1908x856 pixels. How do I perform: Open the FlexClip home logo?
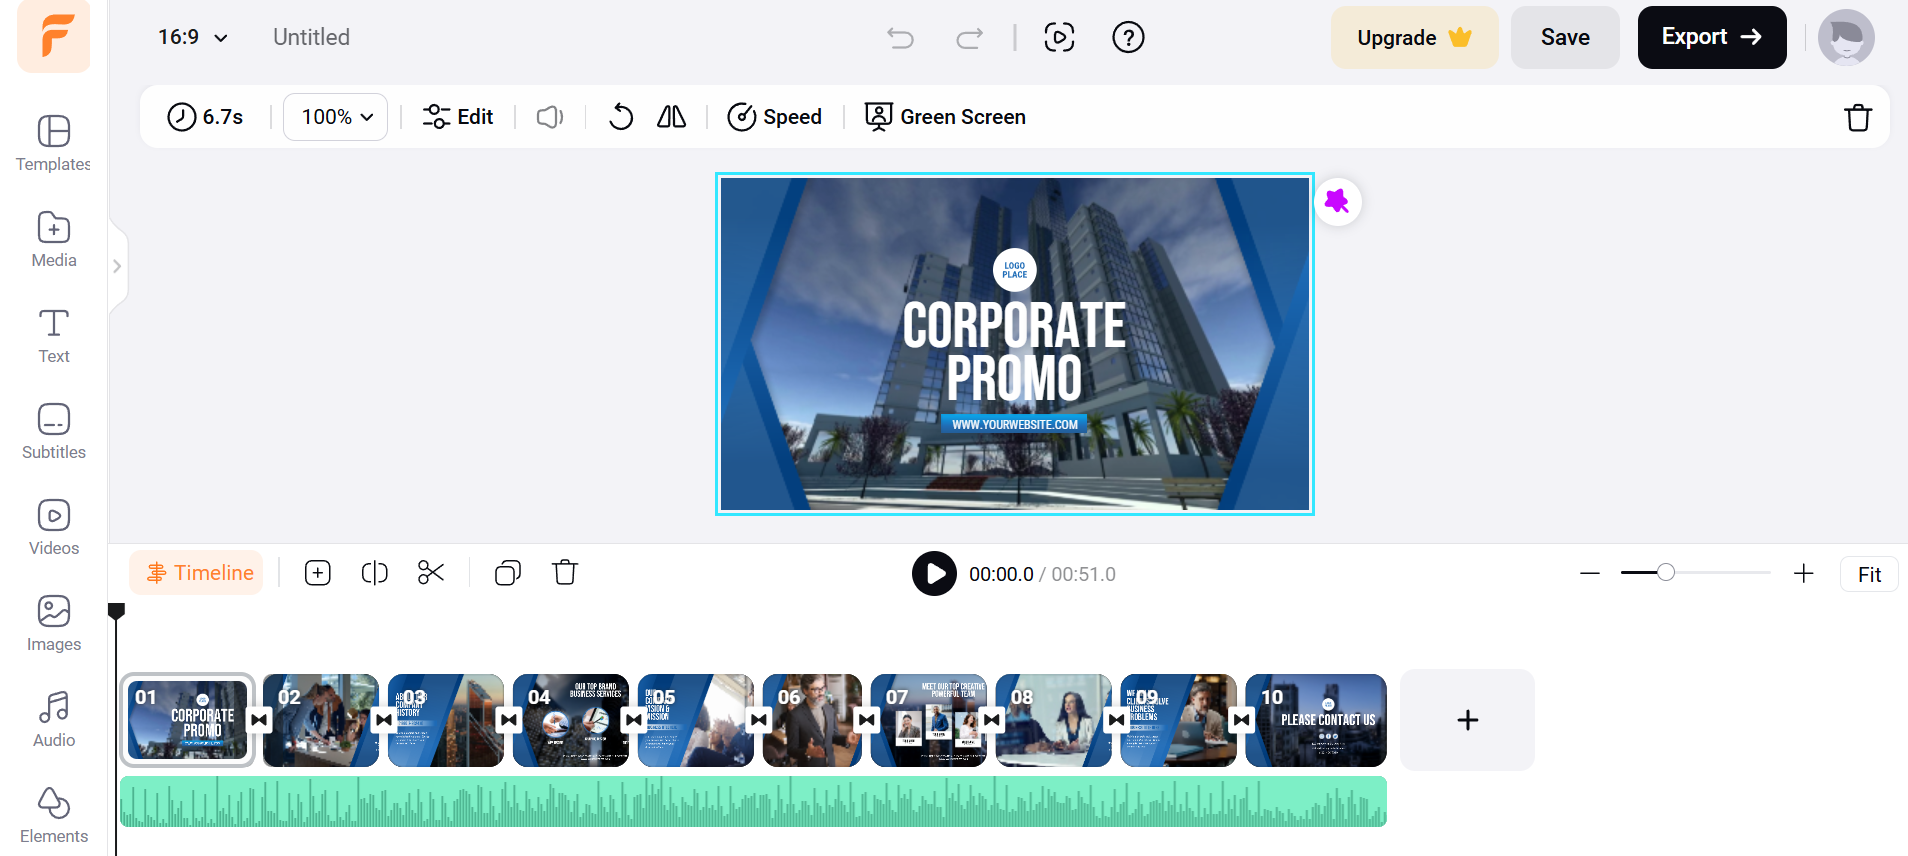coord(54,36)
